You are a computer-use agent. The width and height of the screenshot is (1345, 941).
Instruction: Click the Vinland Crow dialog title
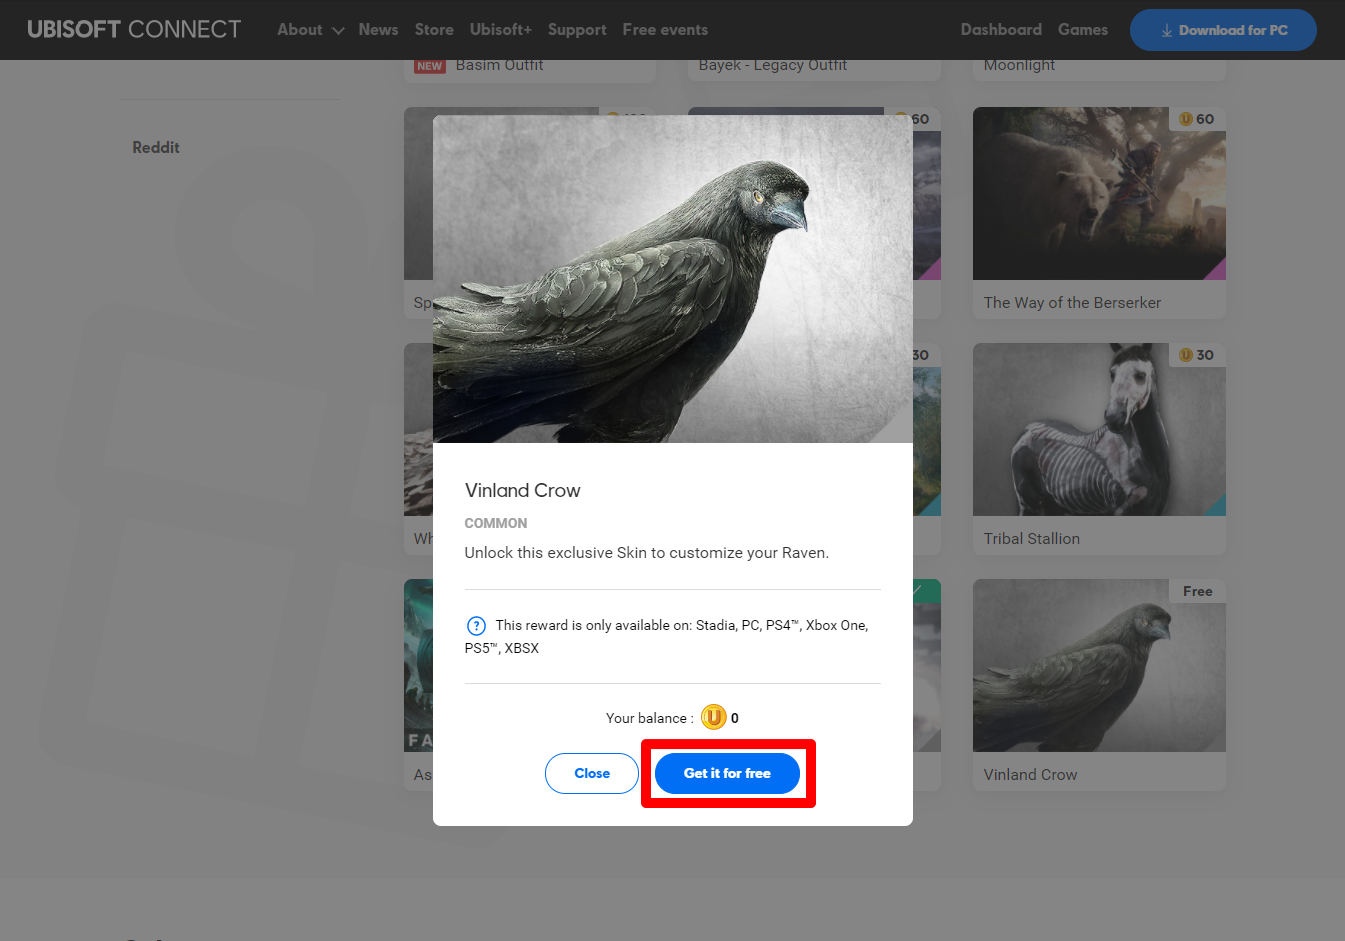click(x=522, y=490)
